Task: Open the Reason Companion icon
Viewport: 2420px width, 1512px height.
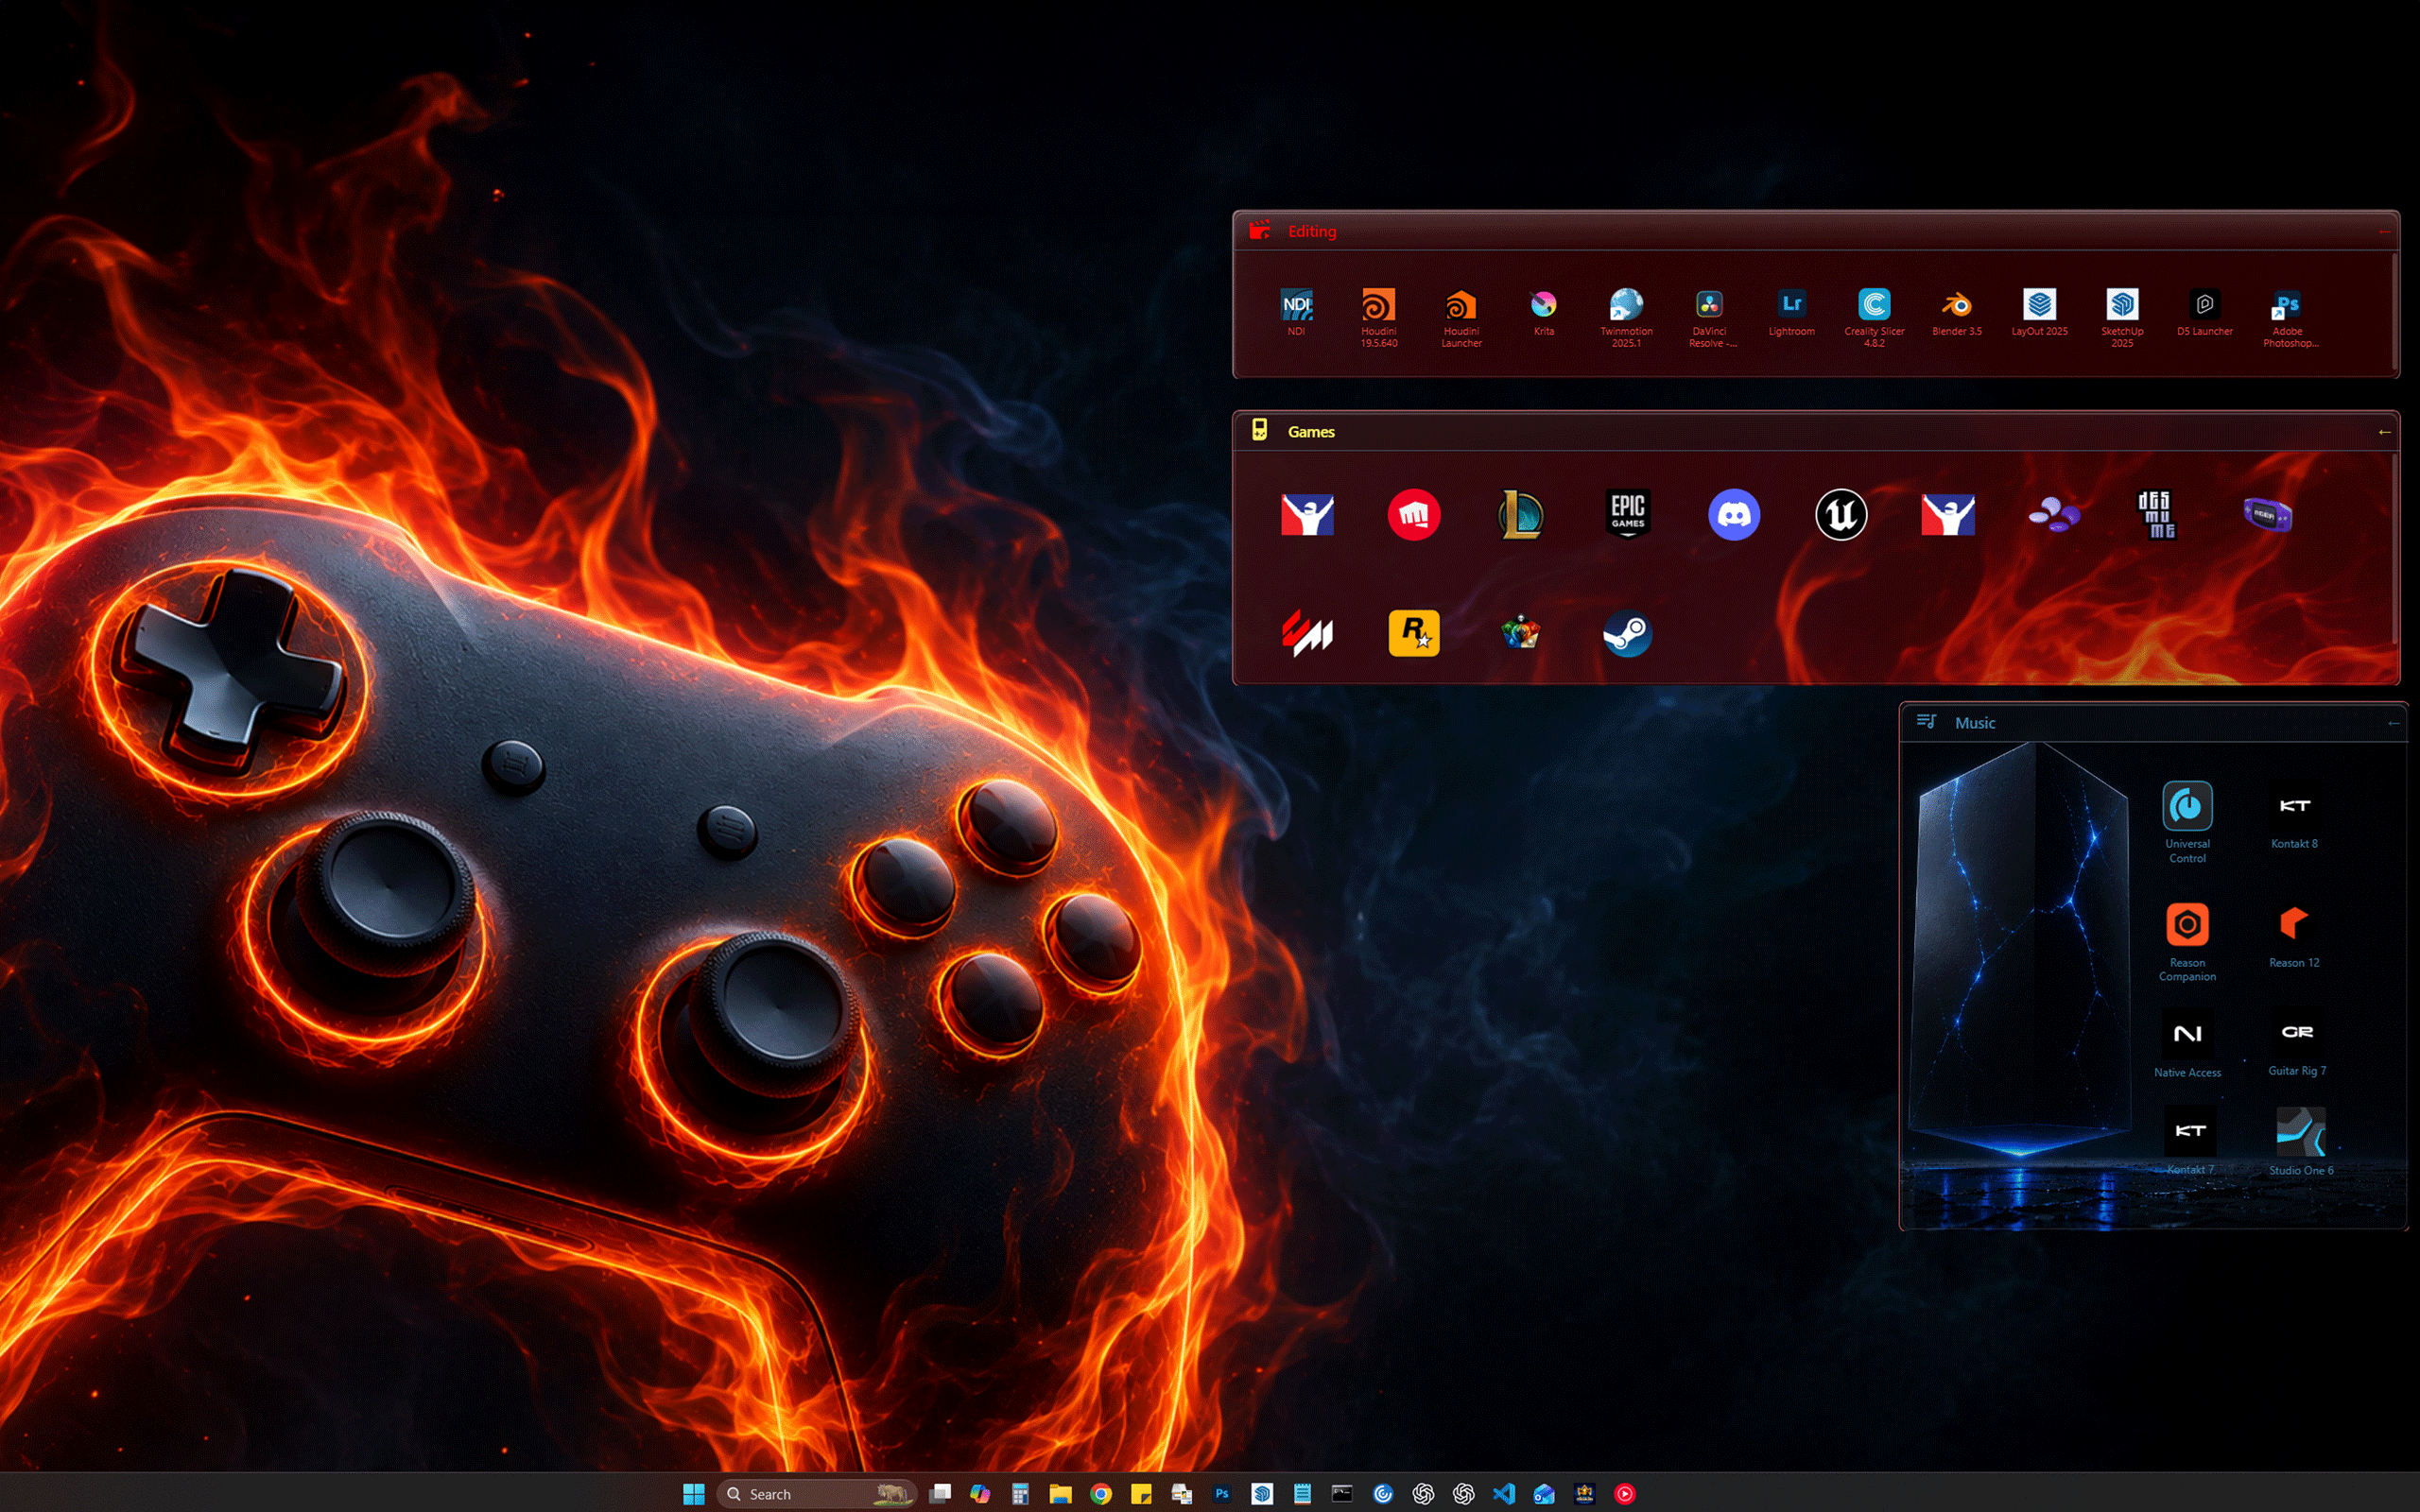Action: pyautogui.click(x=2187, y=941)
